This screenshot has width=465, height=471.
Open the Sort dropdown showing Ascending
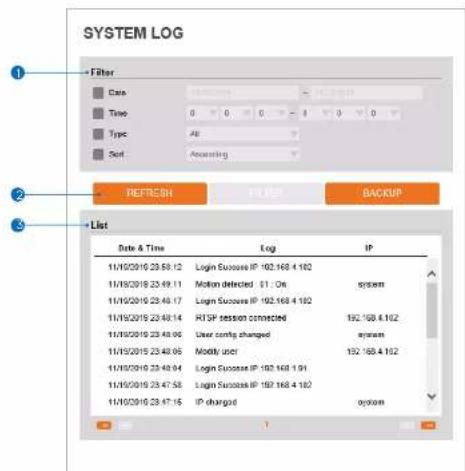pos(243,154)
